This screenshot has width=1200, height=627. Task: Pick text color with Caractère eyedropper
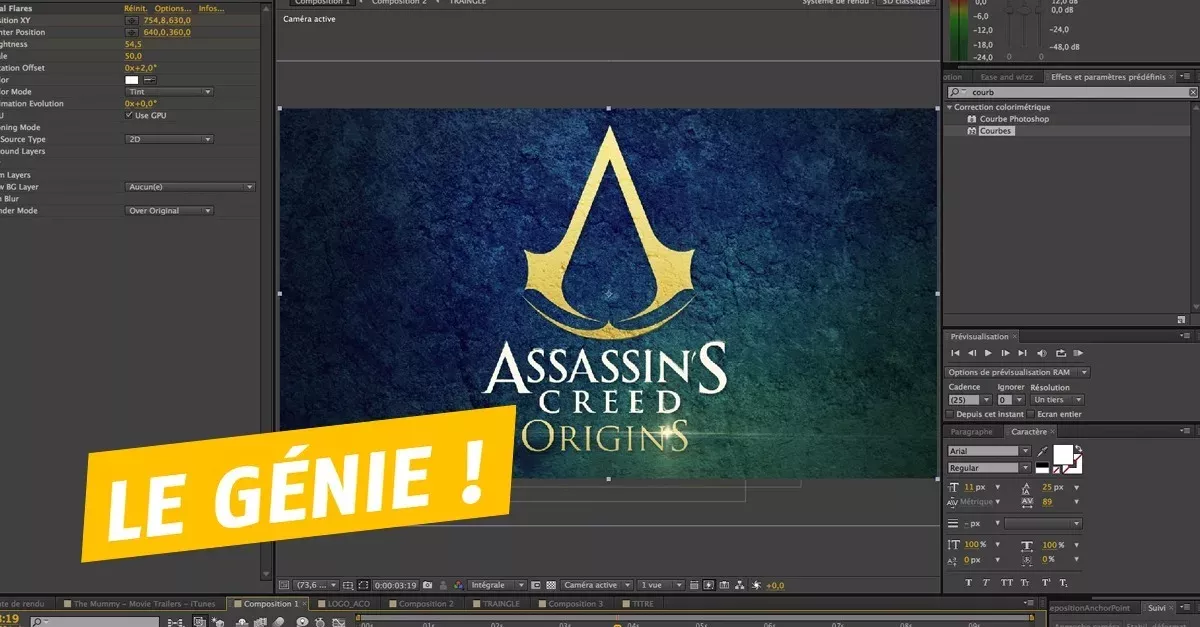1042,452
